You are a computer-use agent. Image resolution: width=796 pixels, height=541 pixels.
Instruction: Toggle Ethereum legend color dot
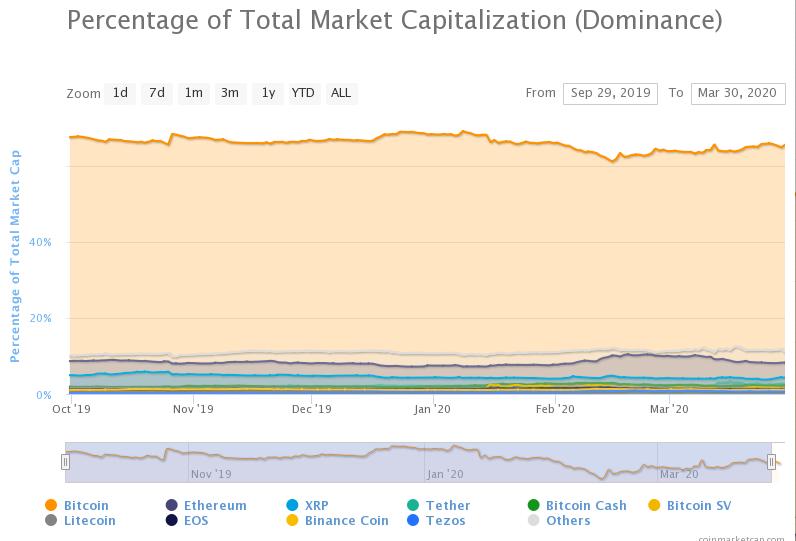pos(172,505)
